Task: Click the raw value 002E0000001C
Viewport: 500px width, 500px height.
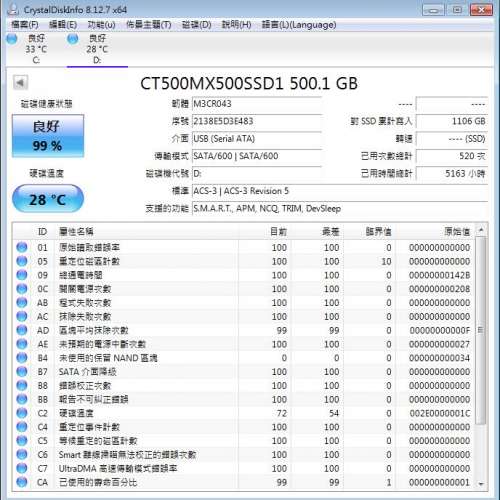Action: (440, 413)
